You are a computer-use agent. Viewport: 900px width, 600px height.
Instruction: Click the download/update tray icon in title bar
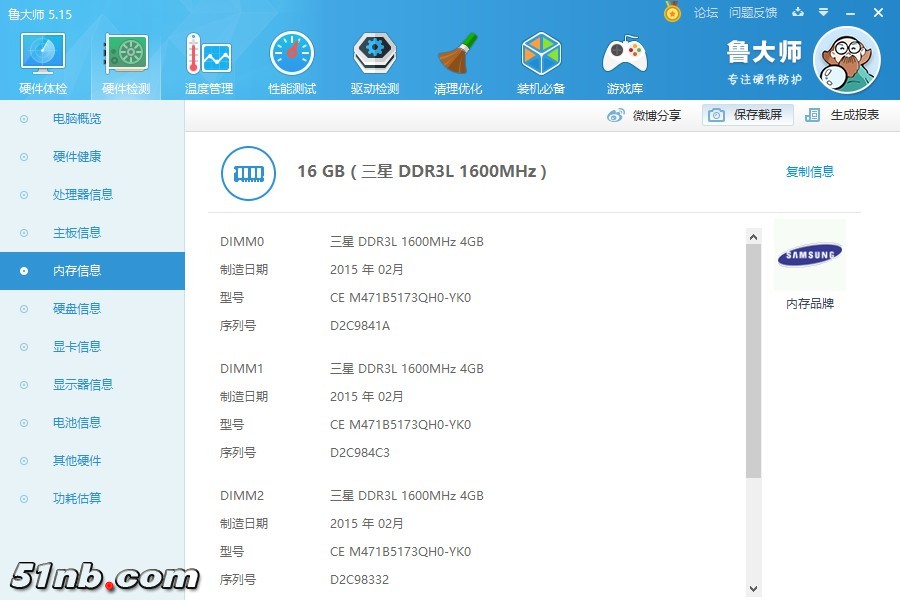(798, 12)
